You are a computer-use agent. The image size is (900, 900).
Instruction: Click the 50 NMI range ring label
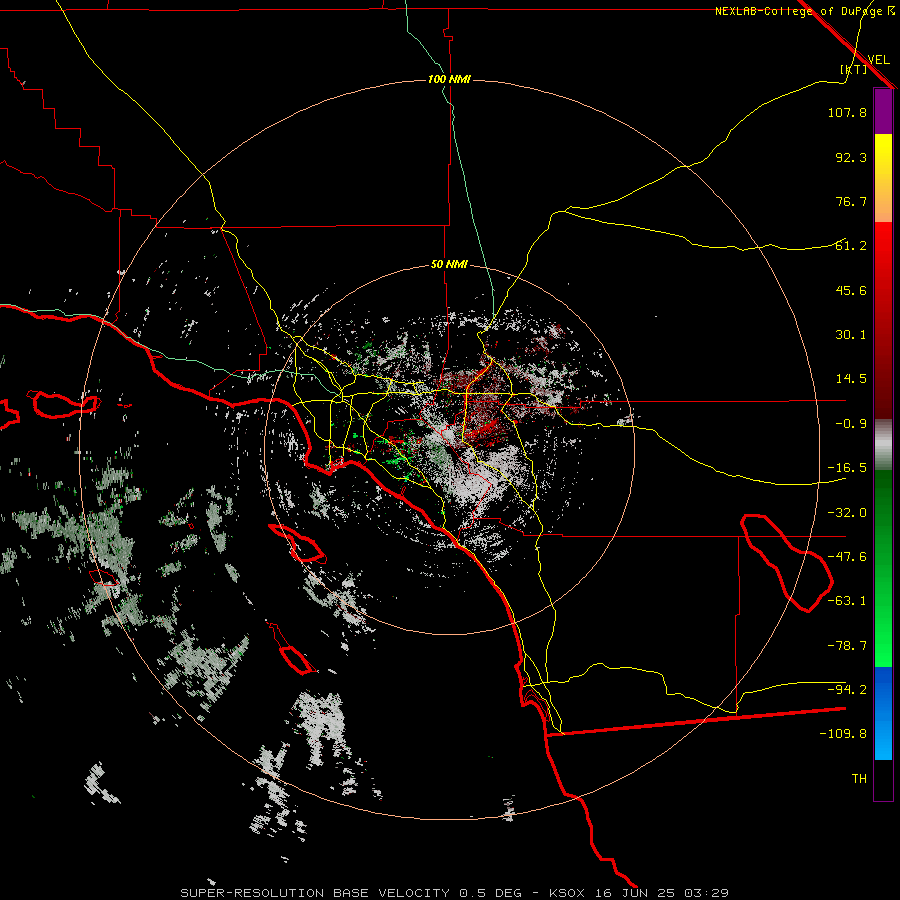click(x=449, y=265)
